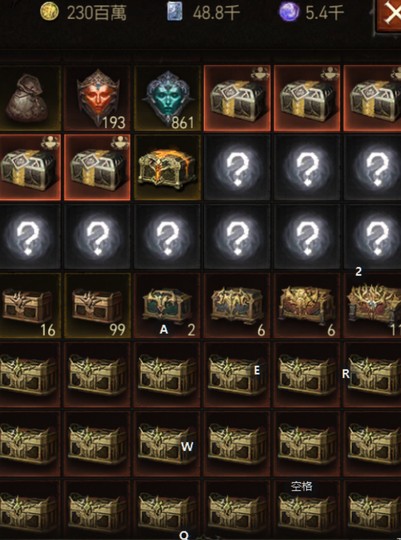Select the golden chest marked W
401x540 pixels.
[x=167, y=444]
